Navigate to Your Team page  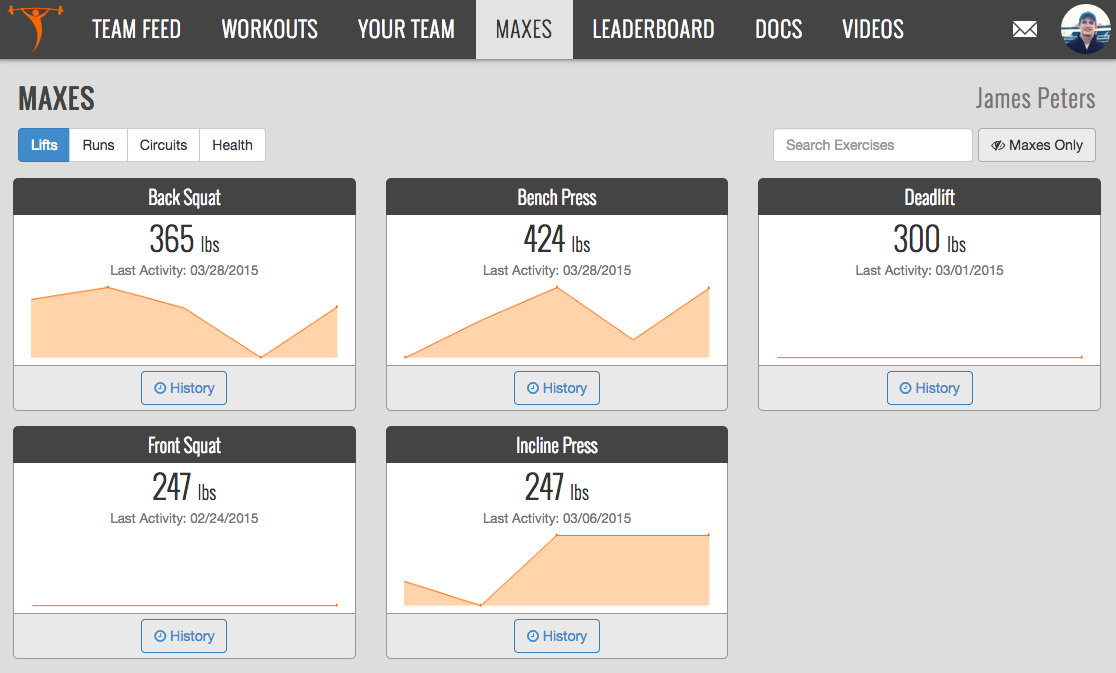[406, 29]
